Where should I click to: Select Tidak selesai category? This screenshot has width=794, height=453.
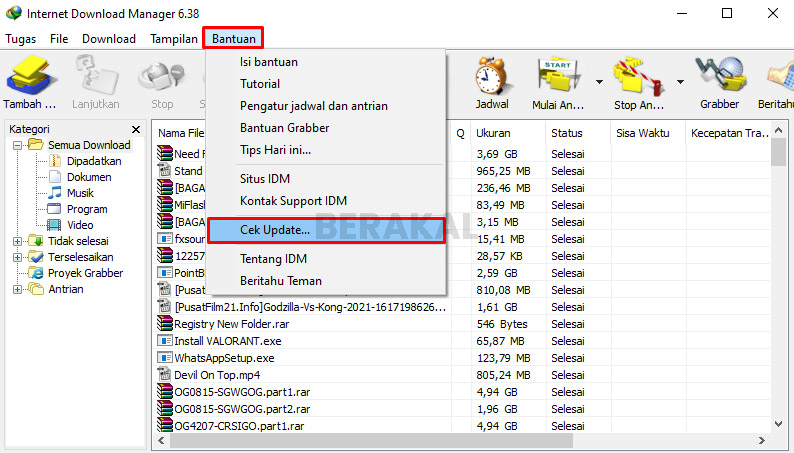click(78, 241)
